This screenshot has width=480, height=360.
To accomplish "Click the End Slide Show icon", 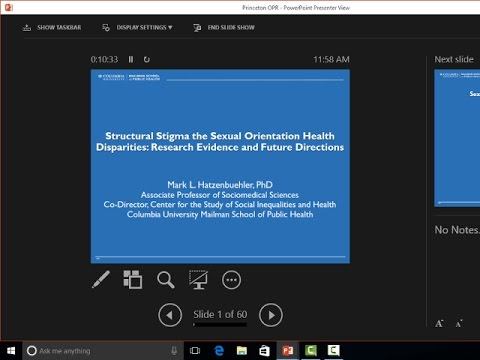I will tap(197, 28).
